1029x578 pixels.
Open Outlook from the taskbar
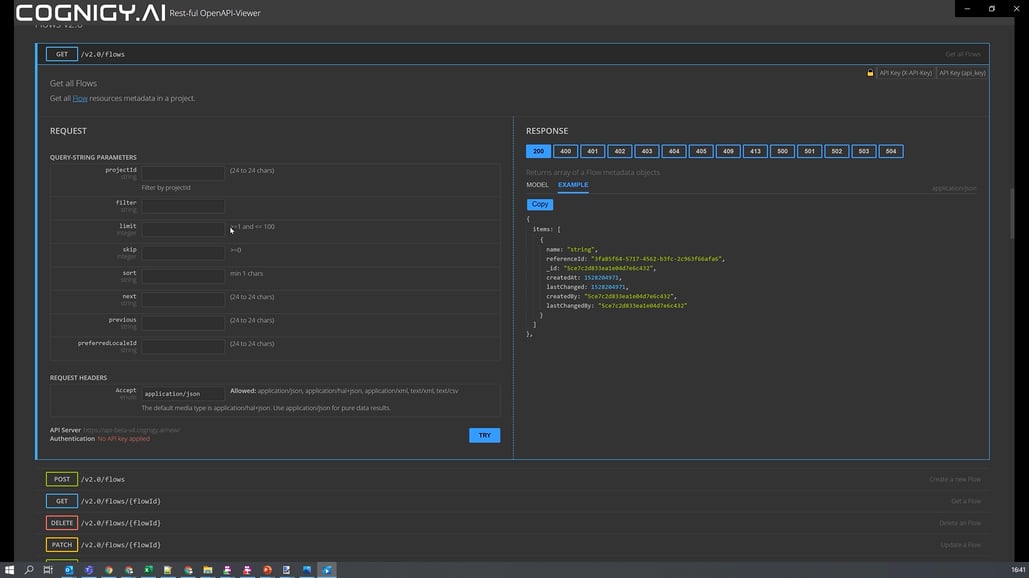[x=69, y=570]
